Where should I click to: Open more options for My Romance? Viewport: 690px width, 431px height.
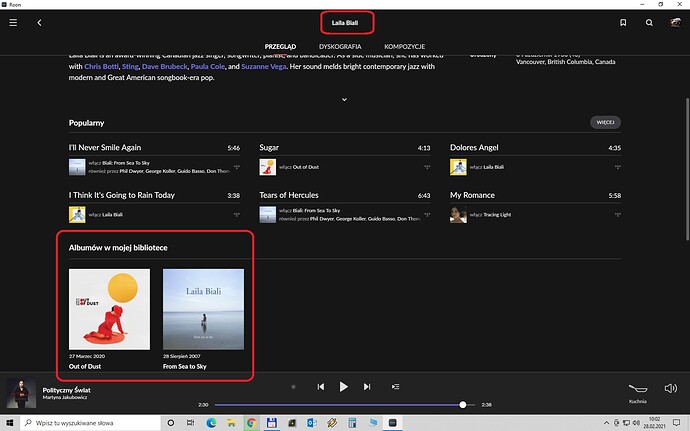click(618, 214)
